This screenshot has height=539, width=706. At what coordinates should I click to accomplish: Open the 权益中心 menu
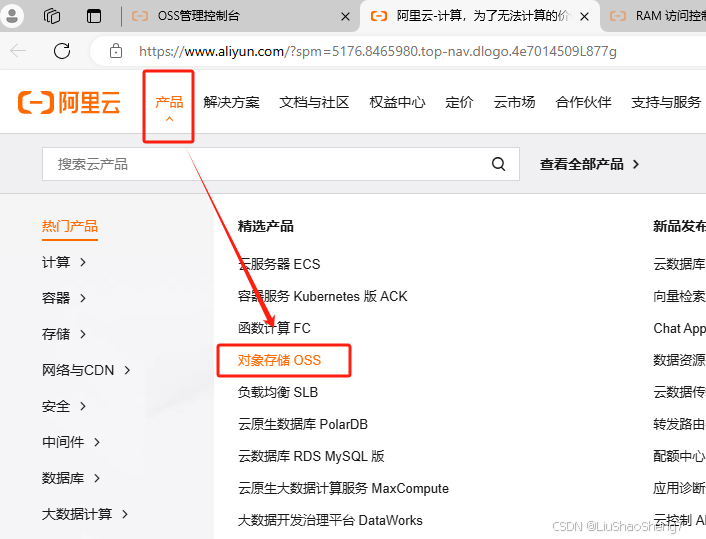397,102
